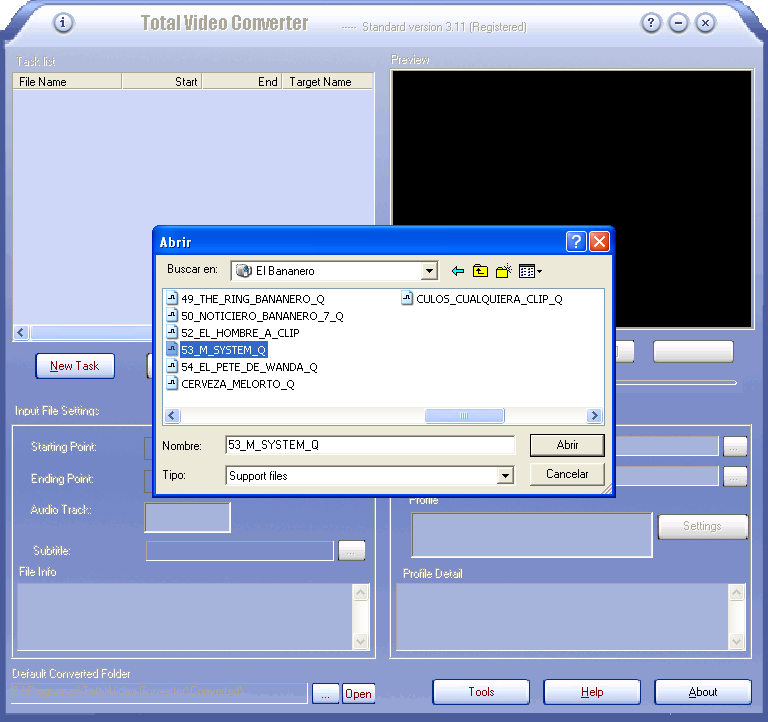Click the Settings button beside Profile
Screen dimensions: 768x722
(702, 526)
